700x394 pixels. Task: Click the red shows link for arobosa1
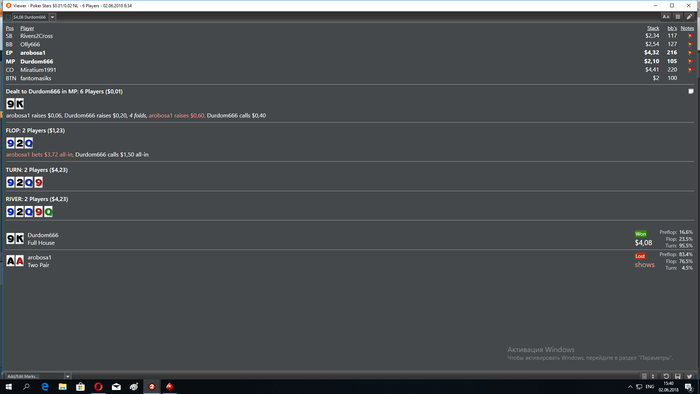(x=645, y=265)
